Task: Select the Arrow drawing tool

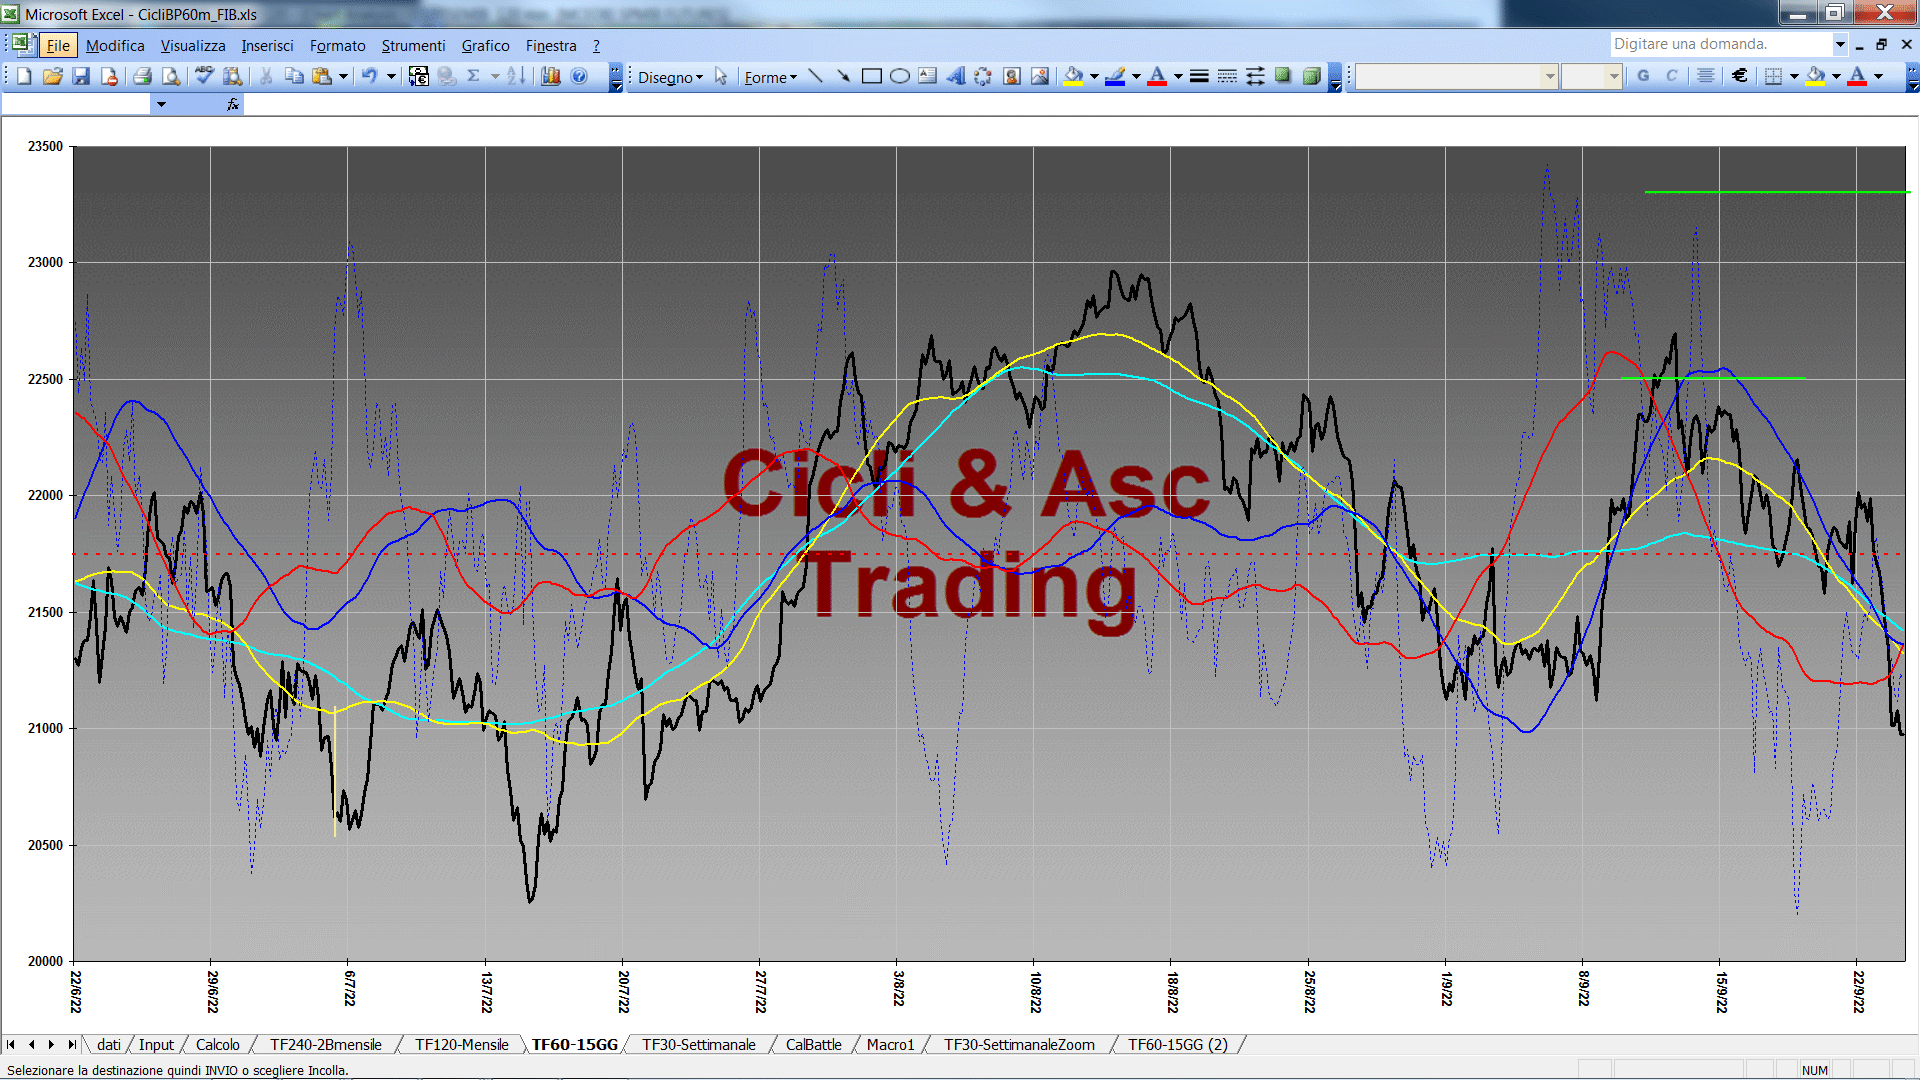Action: click(x=843, y=76)
